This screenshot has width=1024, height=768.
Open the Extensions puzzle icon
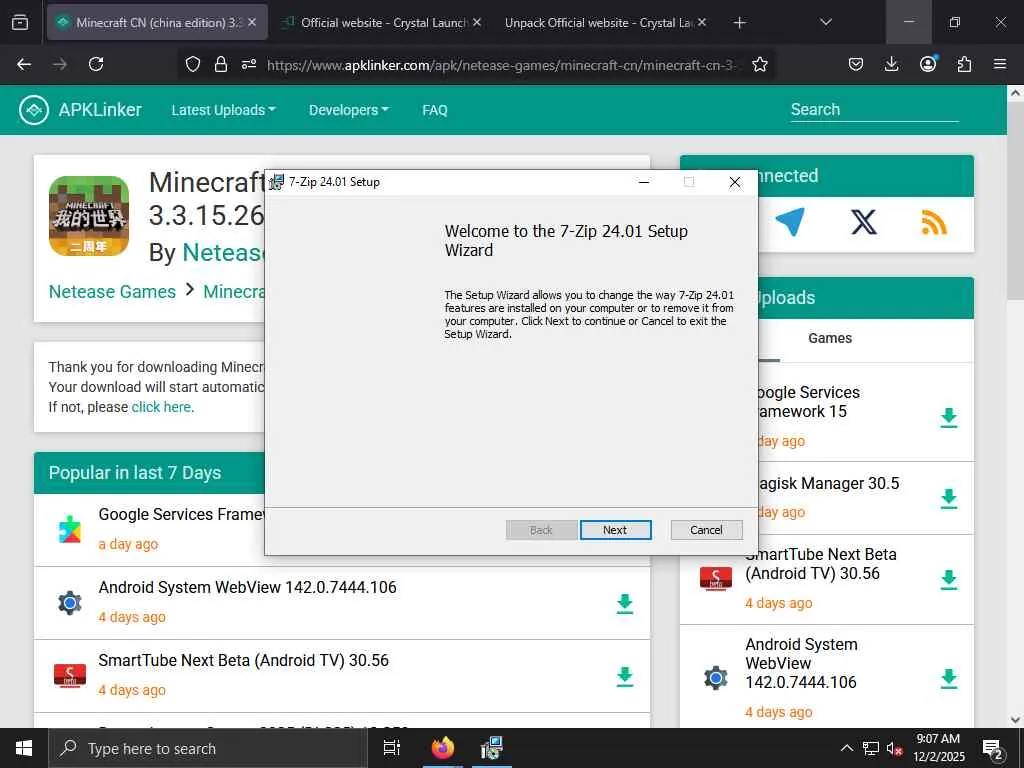(x=964, y=64)
